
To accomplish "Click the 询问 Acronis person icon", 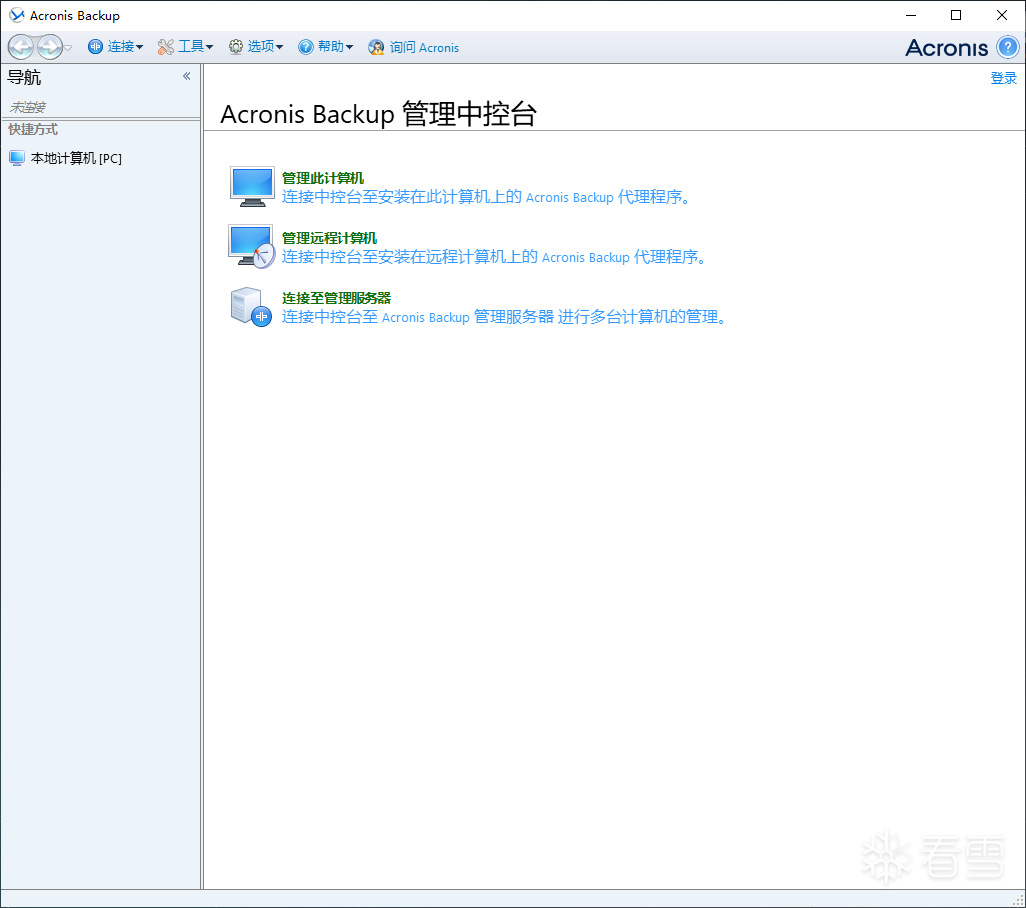I will point(376,47).
